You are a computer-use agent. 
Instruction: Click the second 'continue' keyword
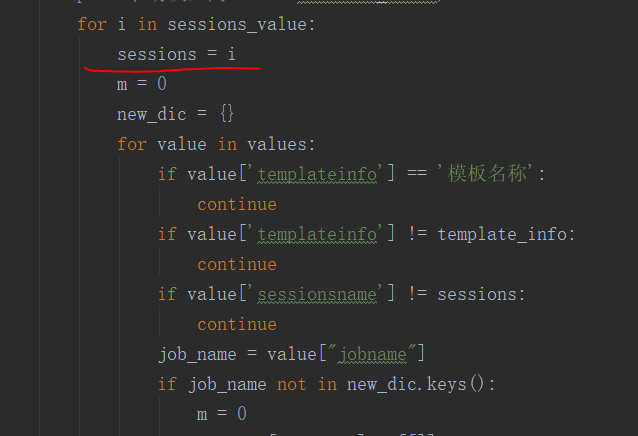[237, 264]
